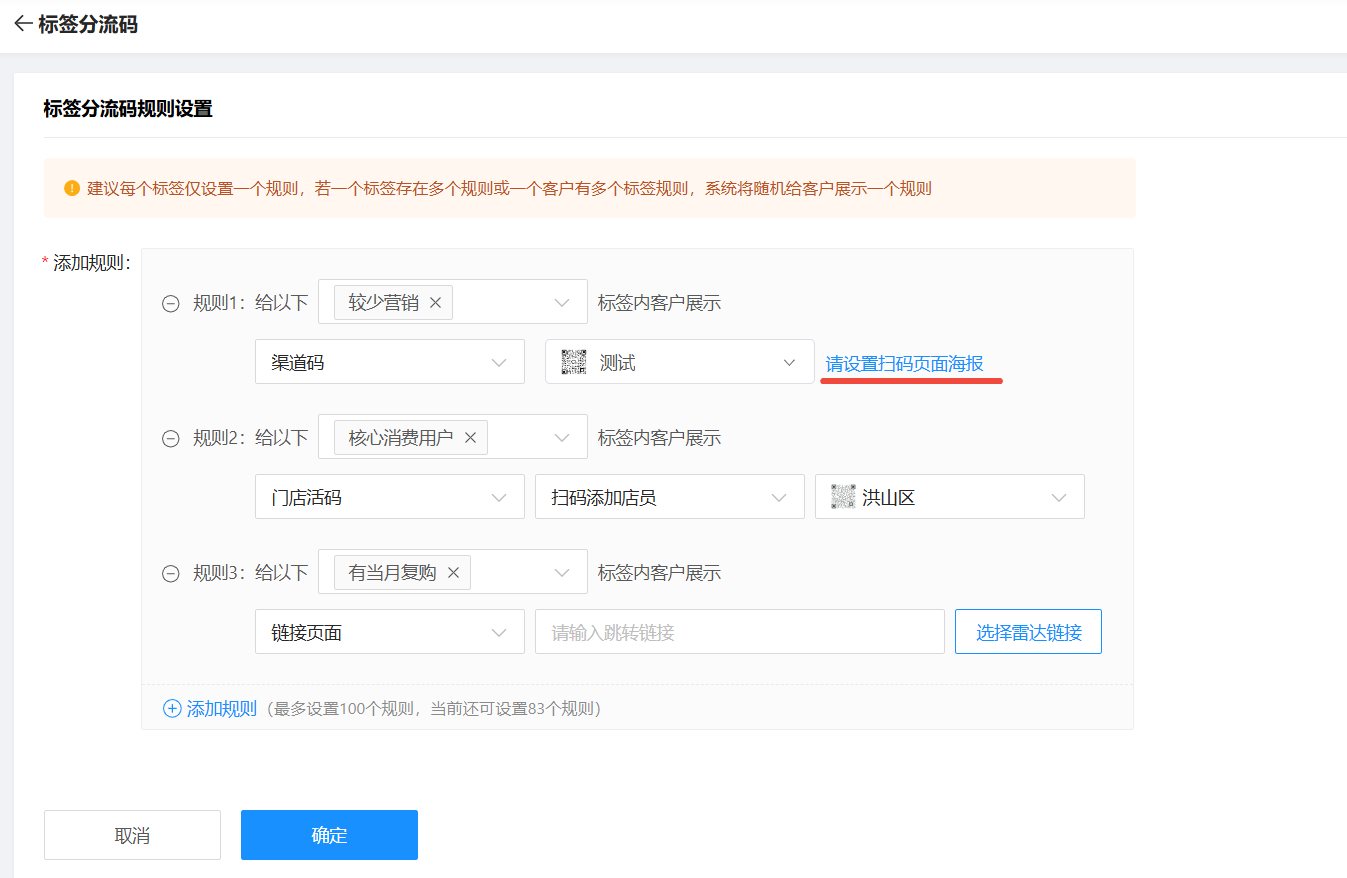
Task: Click 标签内客户展示 text in 规则1 row
Action: click(659, 303)
